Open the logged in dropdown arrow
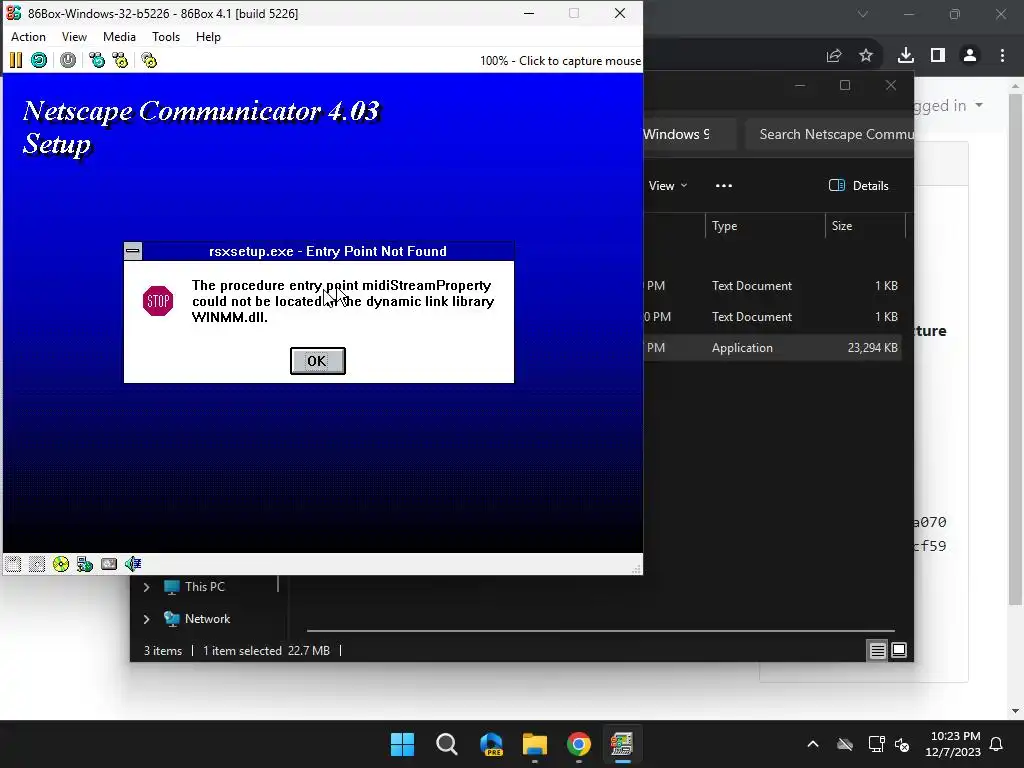The height and width of the screenshot is (768, 1024). coord(979,105)
